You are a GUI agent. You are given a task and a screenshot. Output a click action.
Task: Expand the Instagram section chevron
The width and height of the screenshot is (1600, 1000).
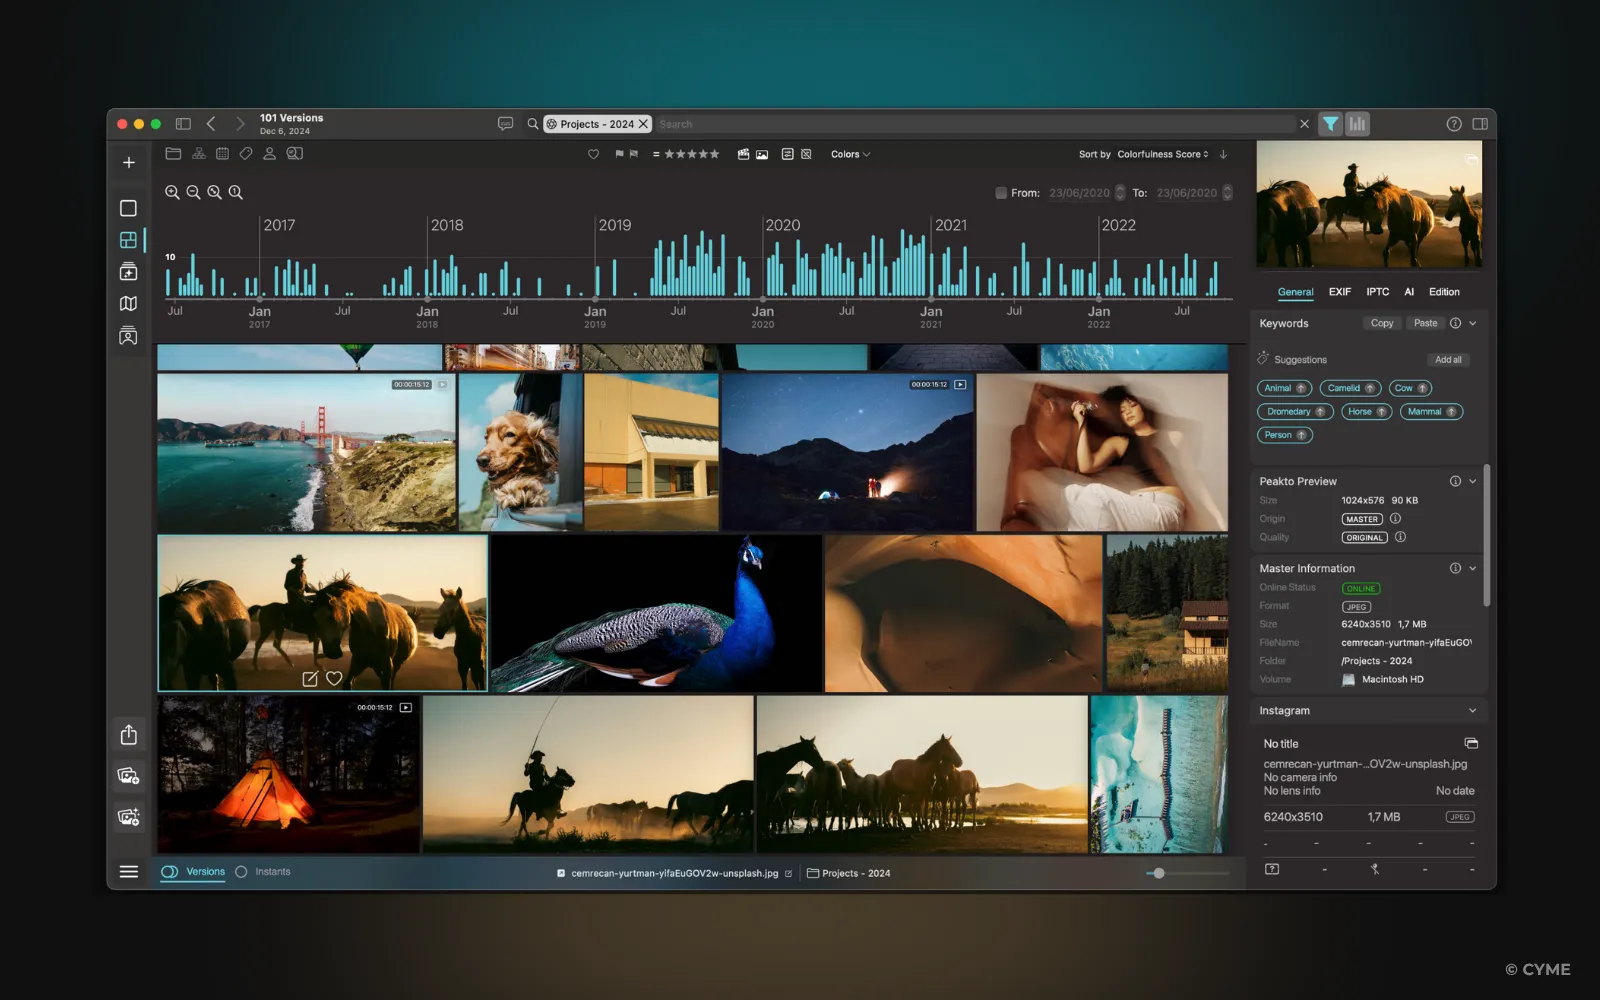pyautogui.click(x=1472, y=711)
